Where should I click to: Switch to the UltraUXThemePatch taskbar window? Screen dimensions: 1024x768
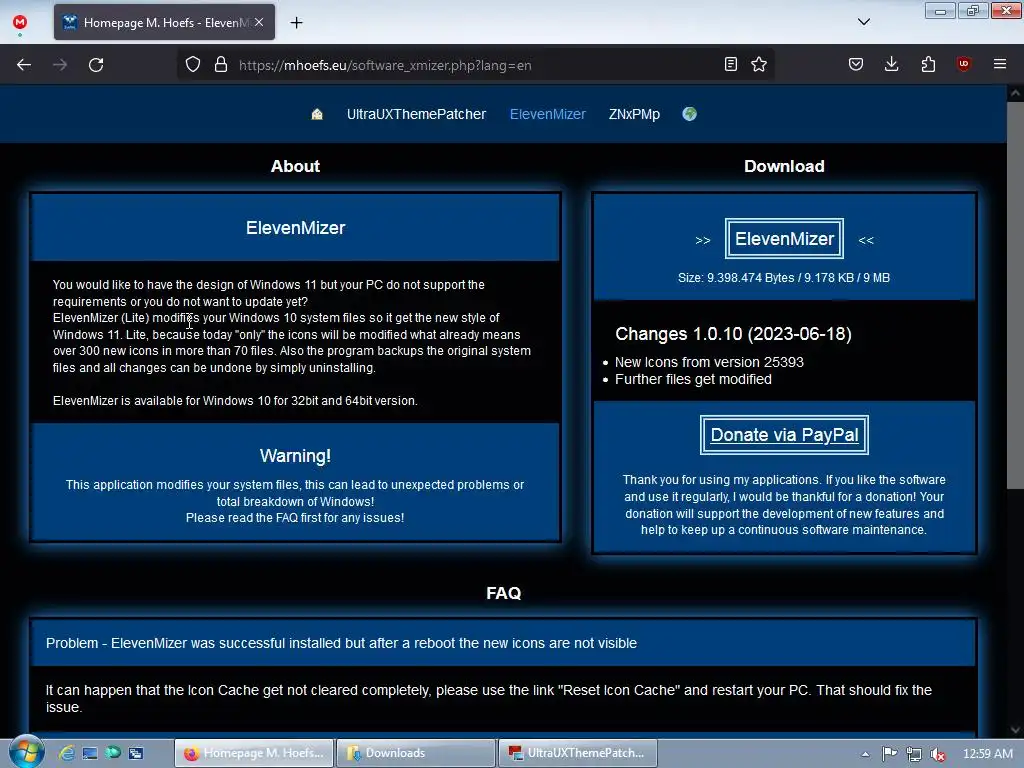pyautogui.click(x=578, y=753)
